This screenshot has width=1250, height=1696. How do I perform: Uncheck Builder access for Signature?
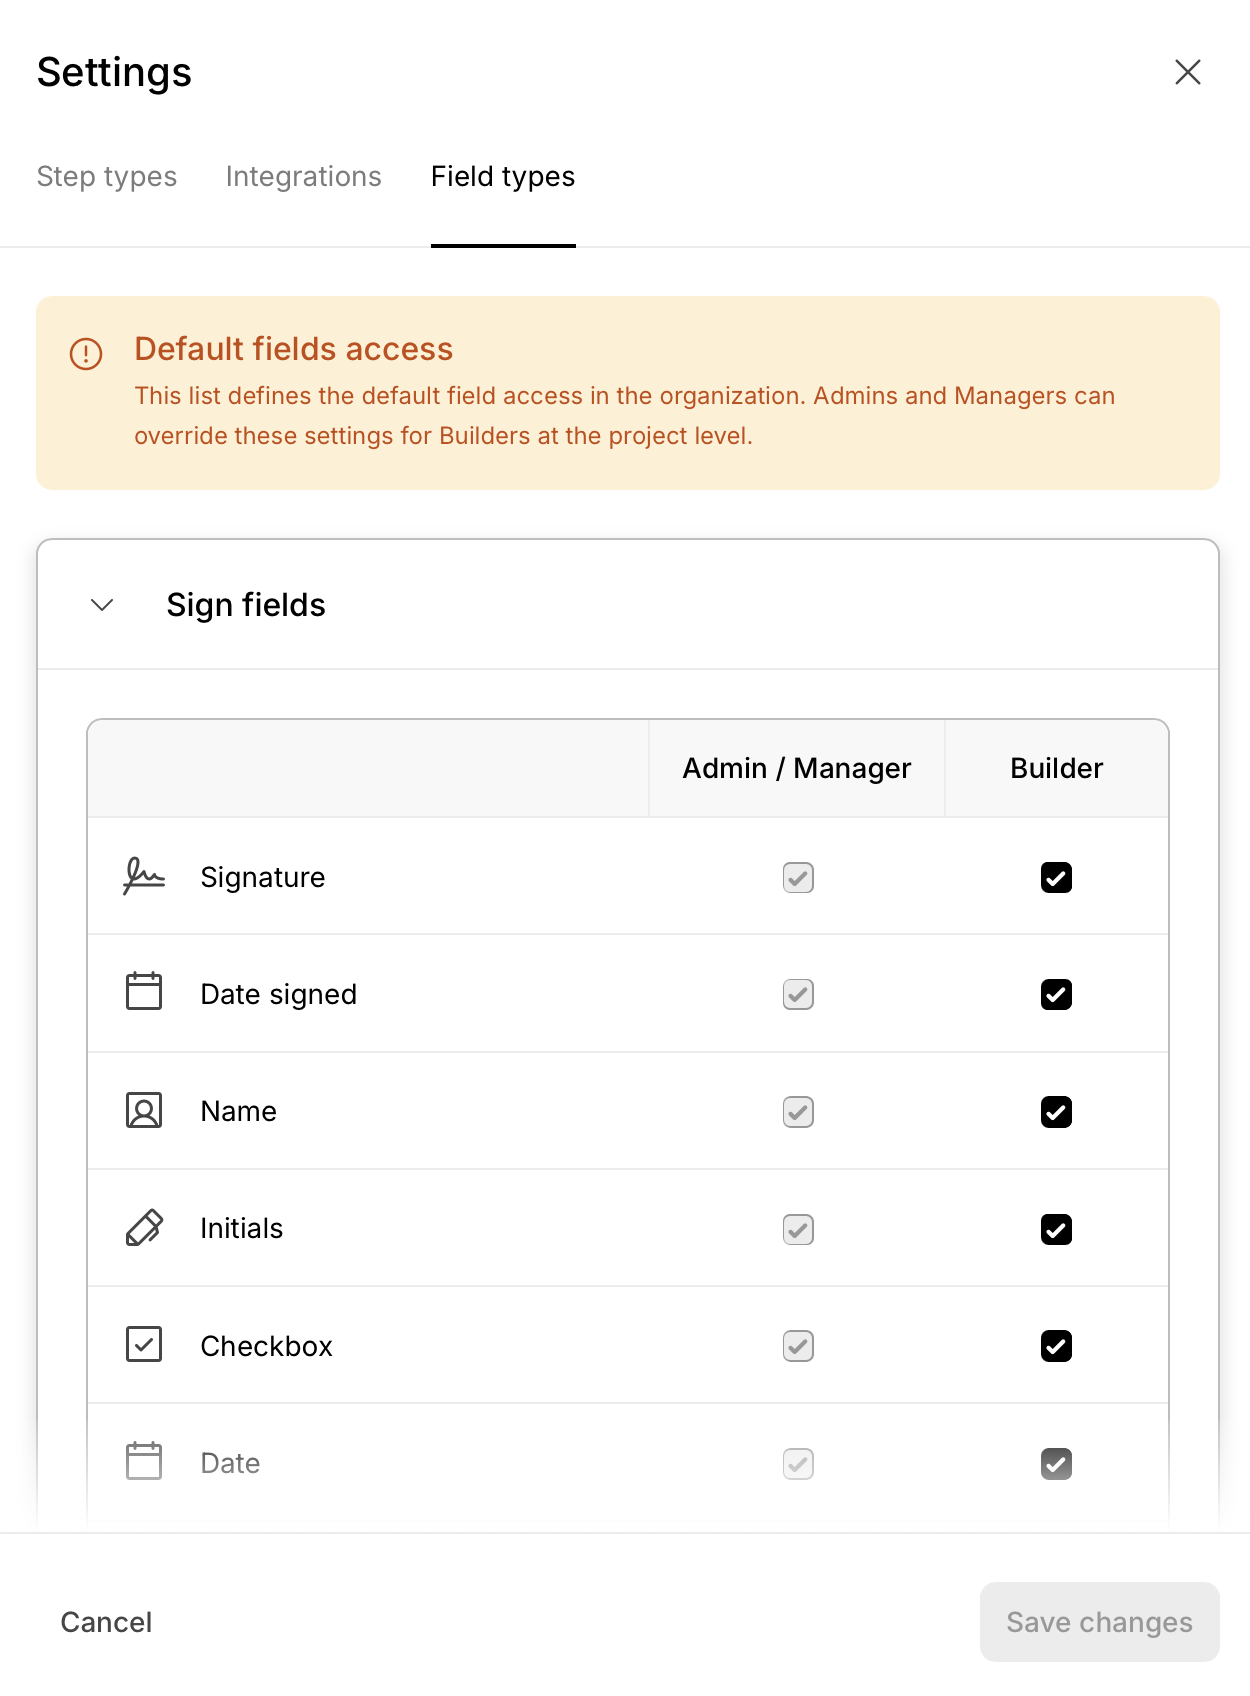coord(1056,878)
